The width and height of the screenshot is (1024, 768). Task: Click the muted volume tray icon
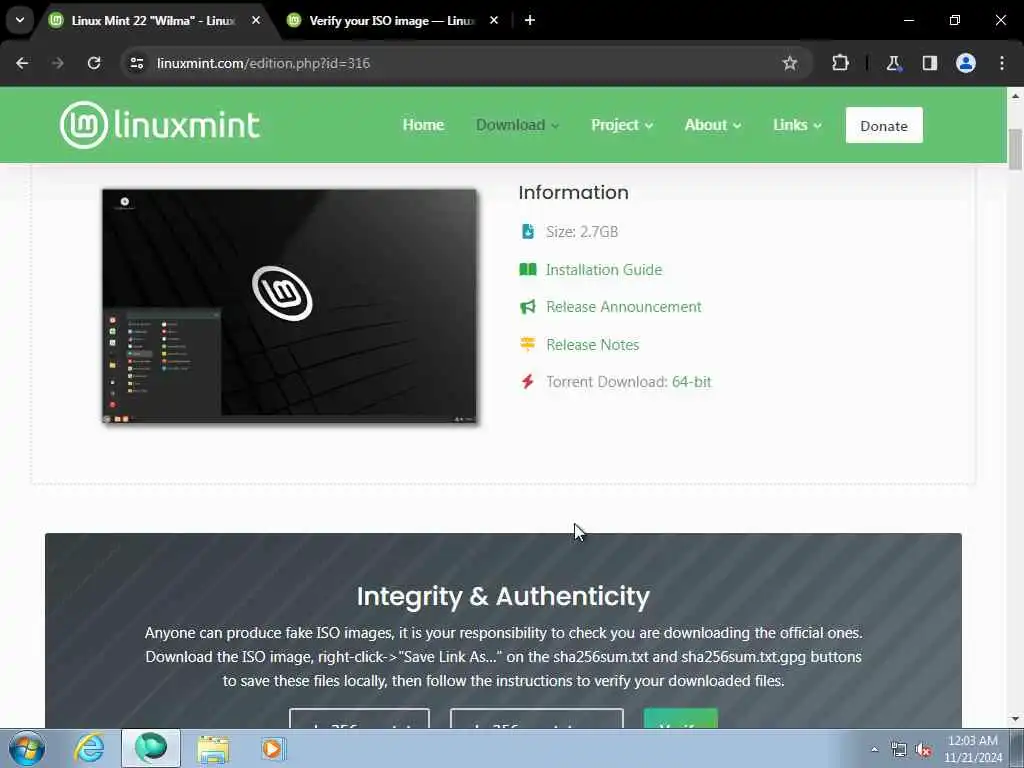click(x=923, y=750)
